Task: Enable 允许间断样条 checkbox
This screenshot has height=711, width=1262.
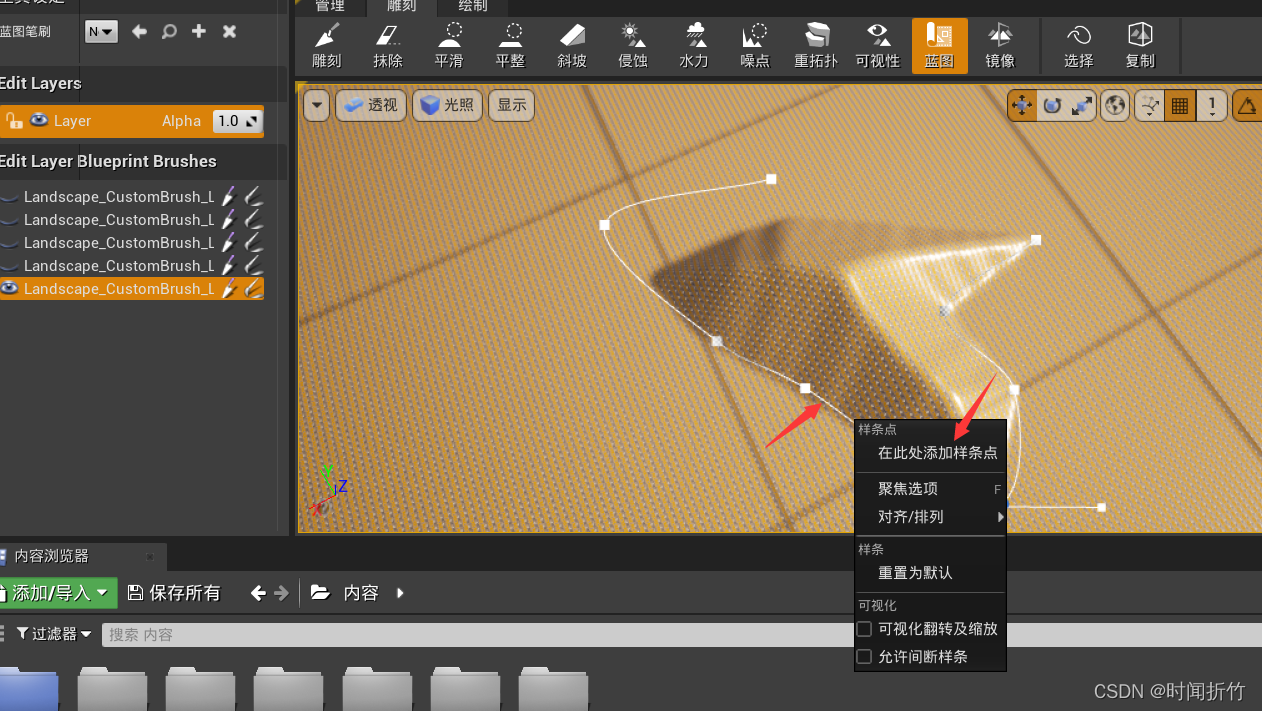Action: (x=865, y=657)
